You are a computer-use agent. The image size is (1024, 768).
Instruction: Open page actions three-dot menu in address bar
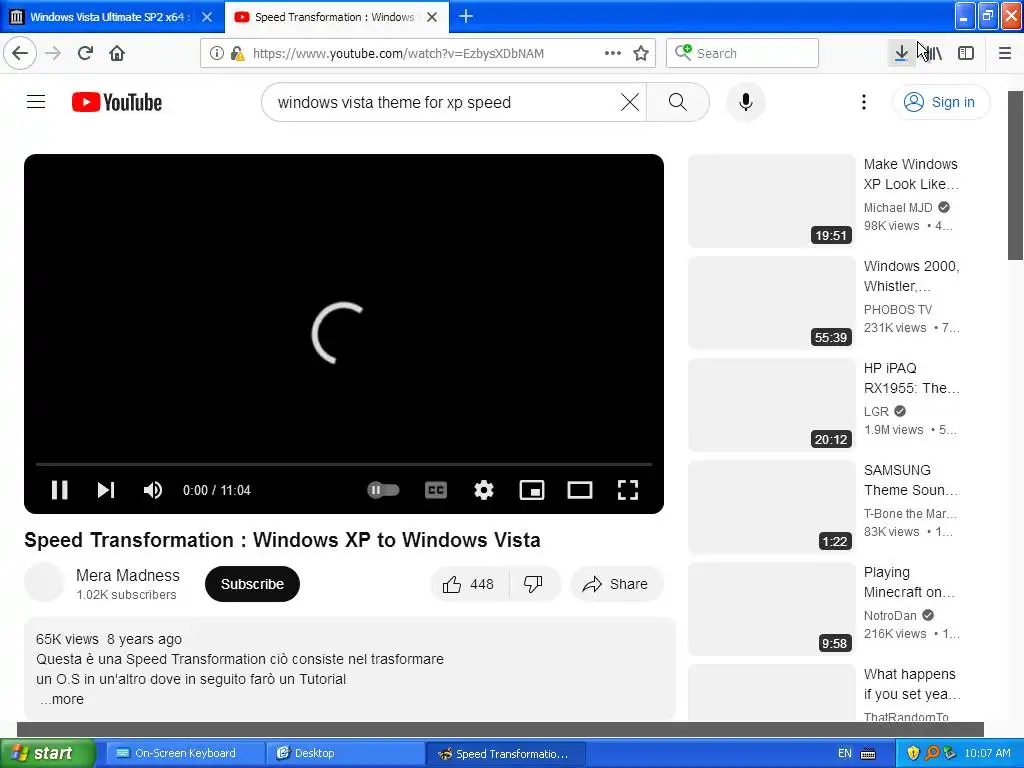(613, 53)
